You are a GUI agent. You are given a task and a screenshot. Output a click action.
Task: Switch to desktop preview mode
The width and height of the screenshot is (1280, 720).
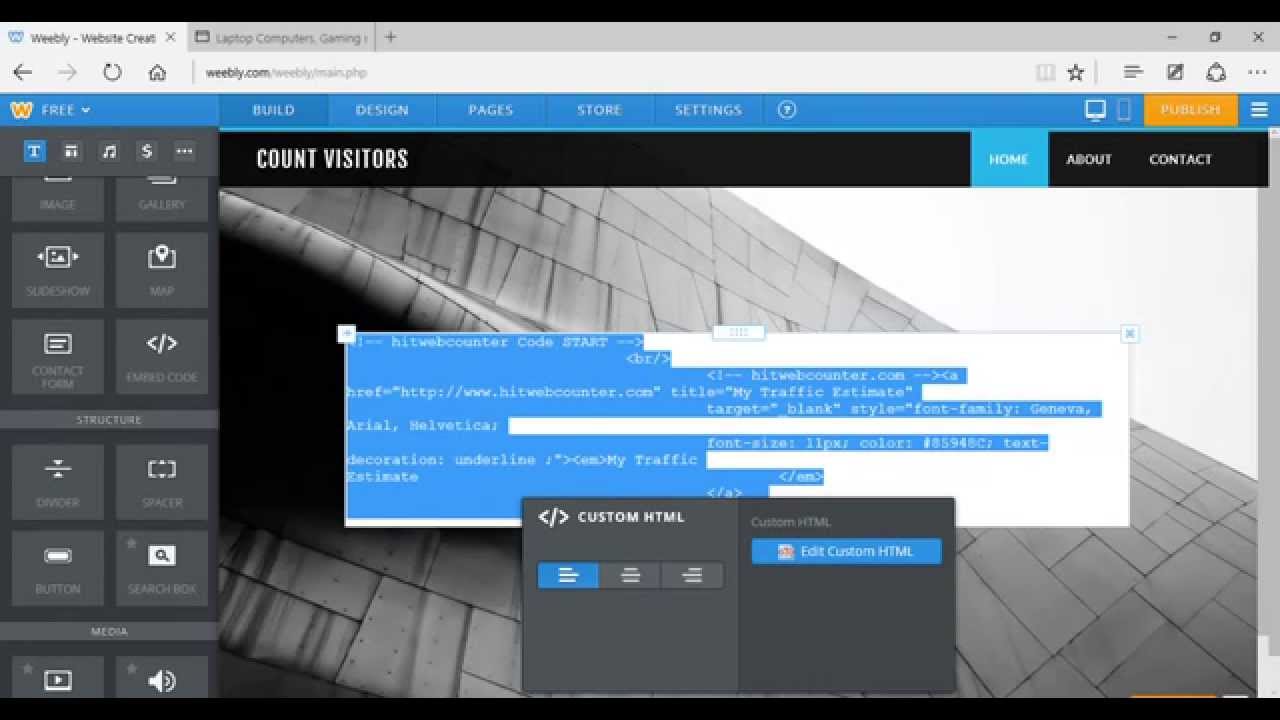(1096, 110)
